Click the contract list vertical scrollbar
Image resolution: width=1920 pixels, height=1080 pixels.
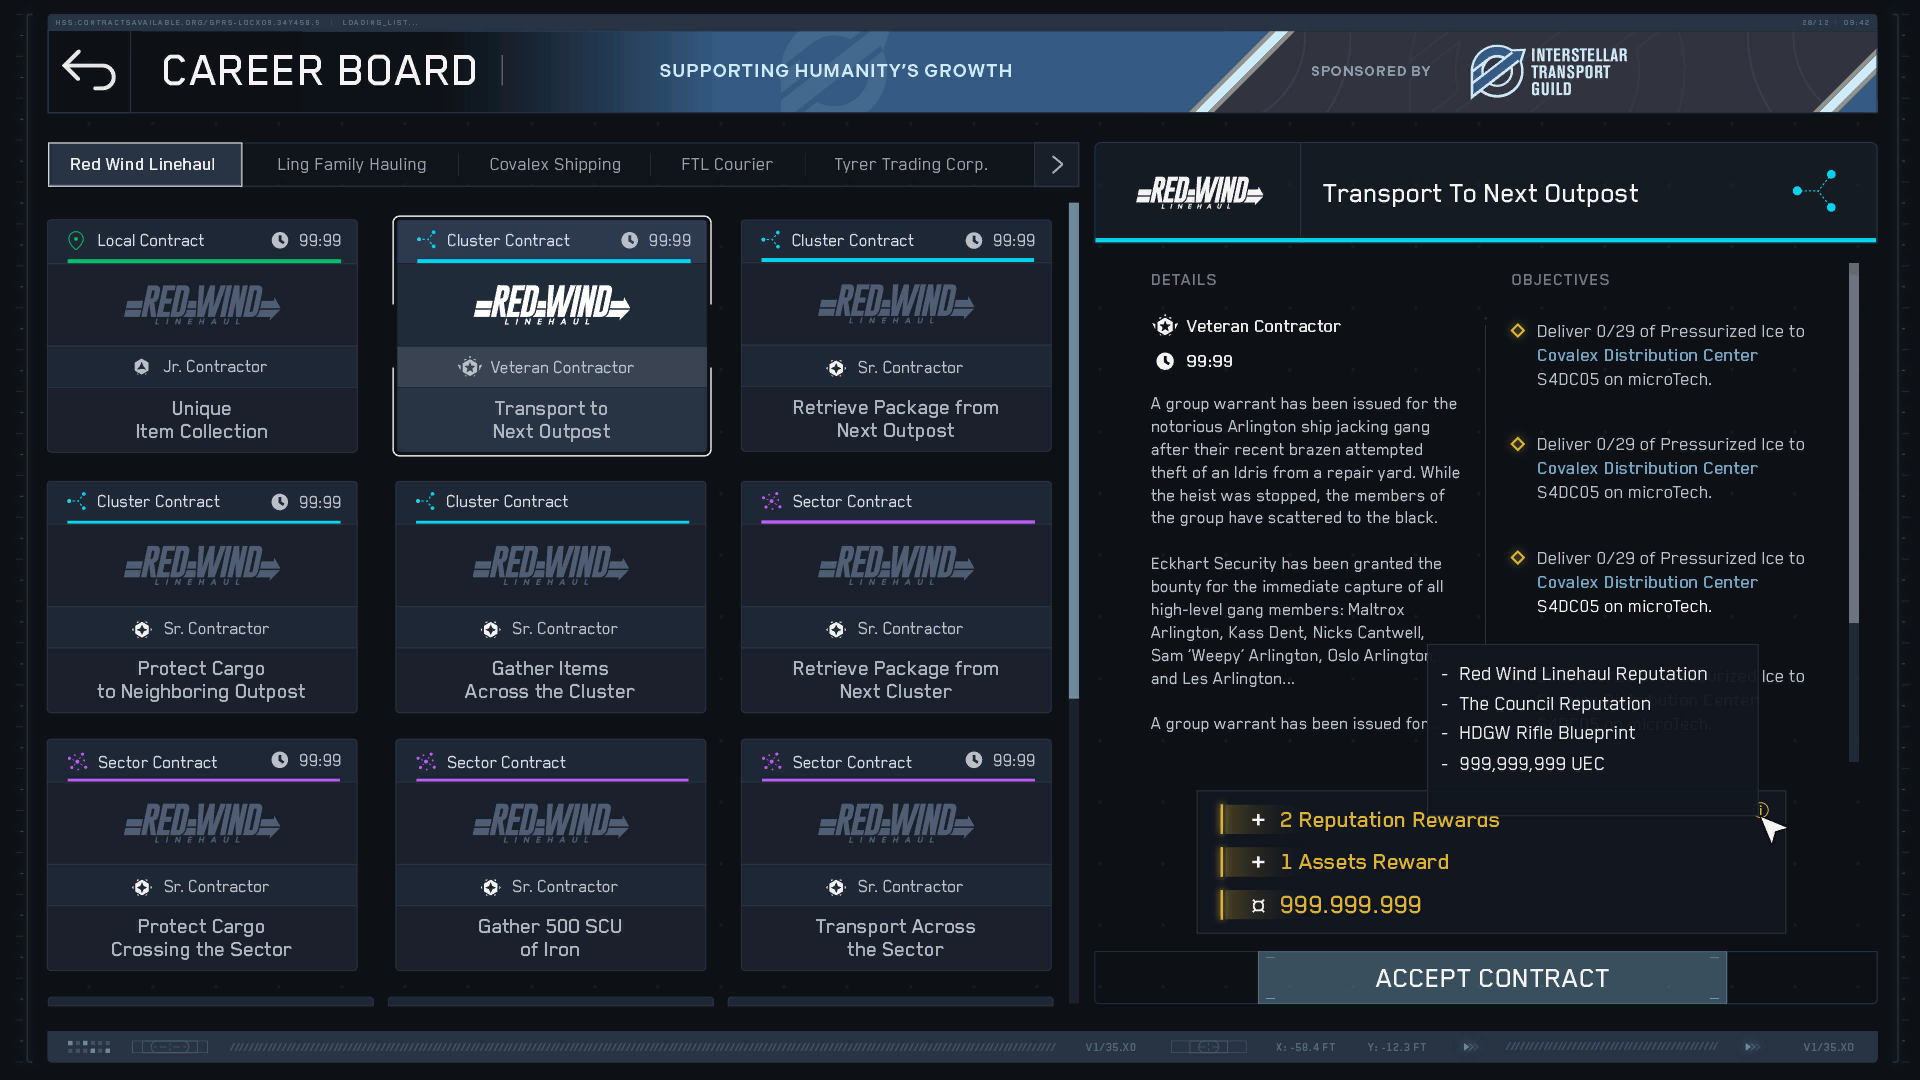point(1074,450)
